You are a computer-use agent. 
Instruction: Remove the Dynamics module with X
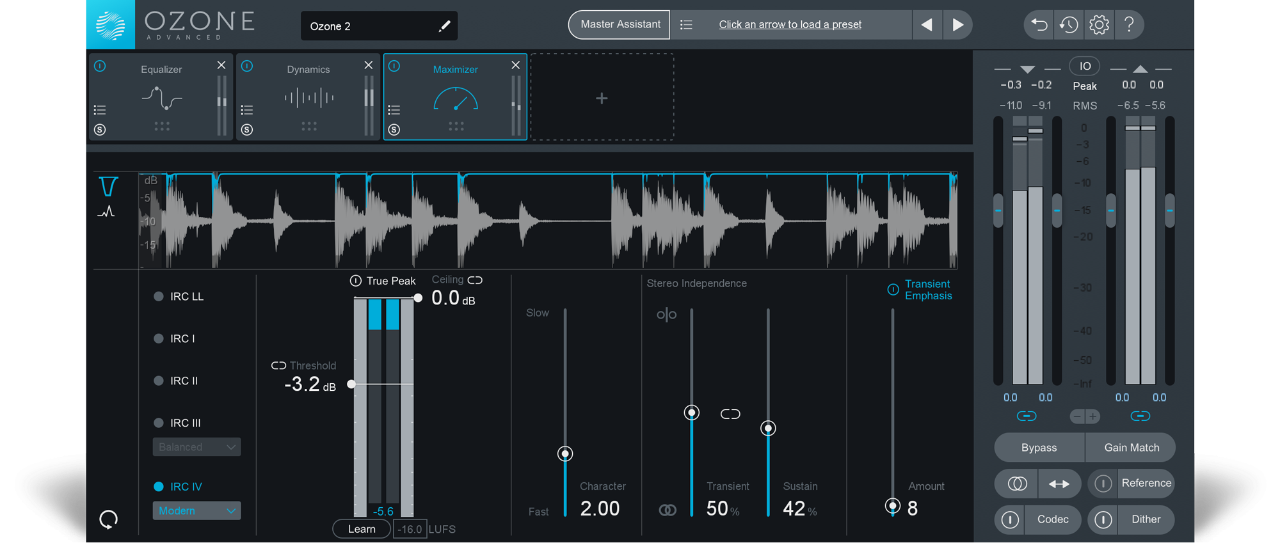(x=369, y=65)
